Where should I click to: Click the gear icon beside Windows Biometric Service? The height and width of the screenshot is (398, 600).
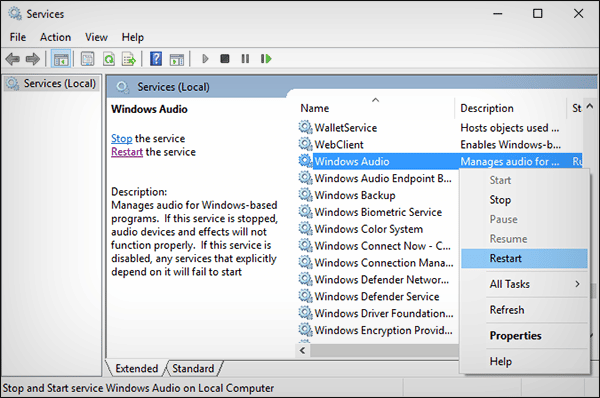305,211
